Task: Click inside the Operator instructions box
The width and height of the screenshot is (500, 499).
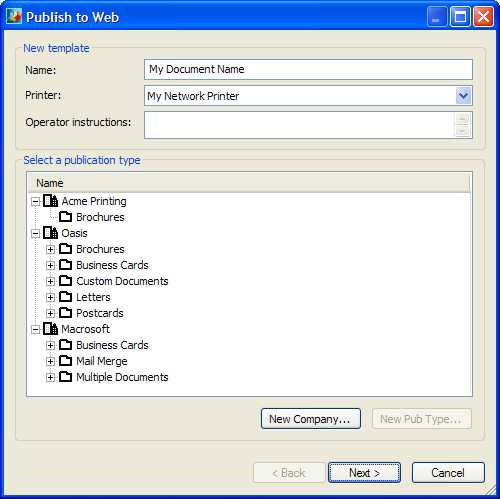Action: tap(299, 125)
